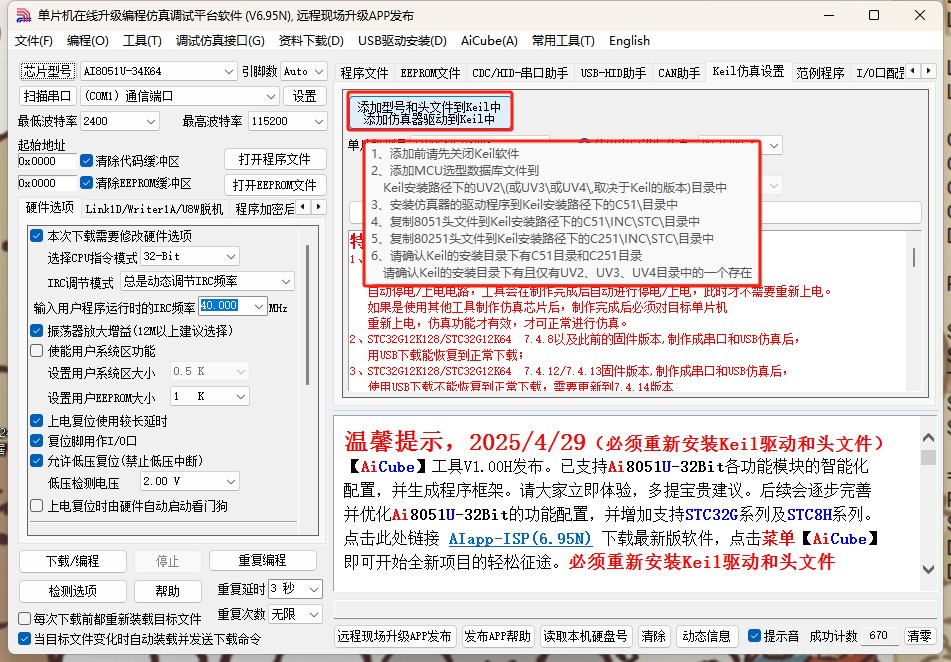Click the STC app logo in title bar

(x=23, y=15)
